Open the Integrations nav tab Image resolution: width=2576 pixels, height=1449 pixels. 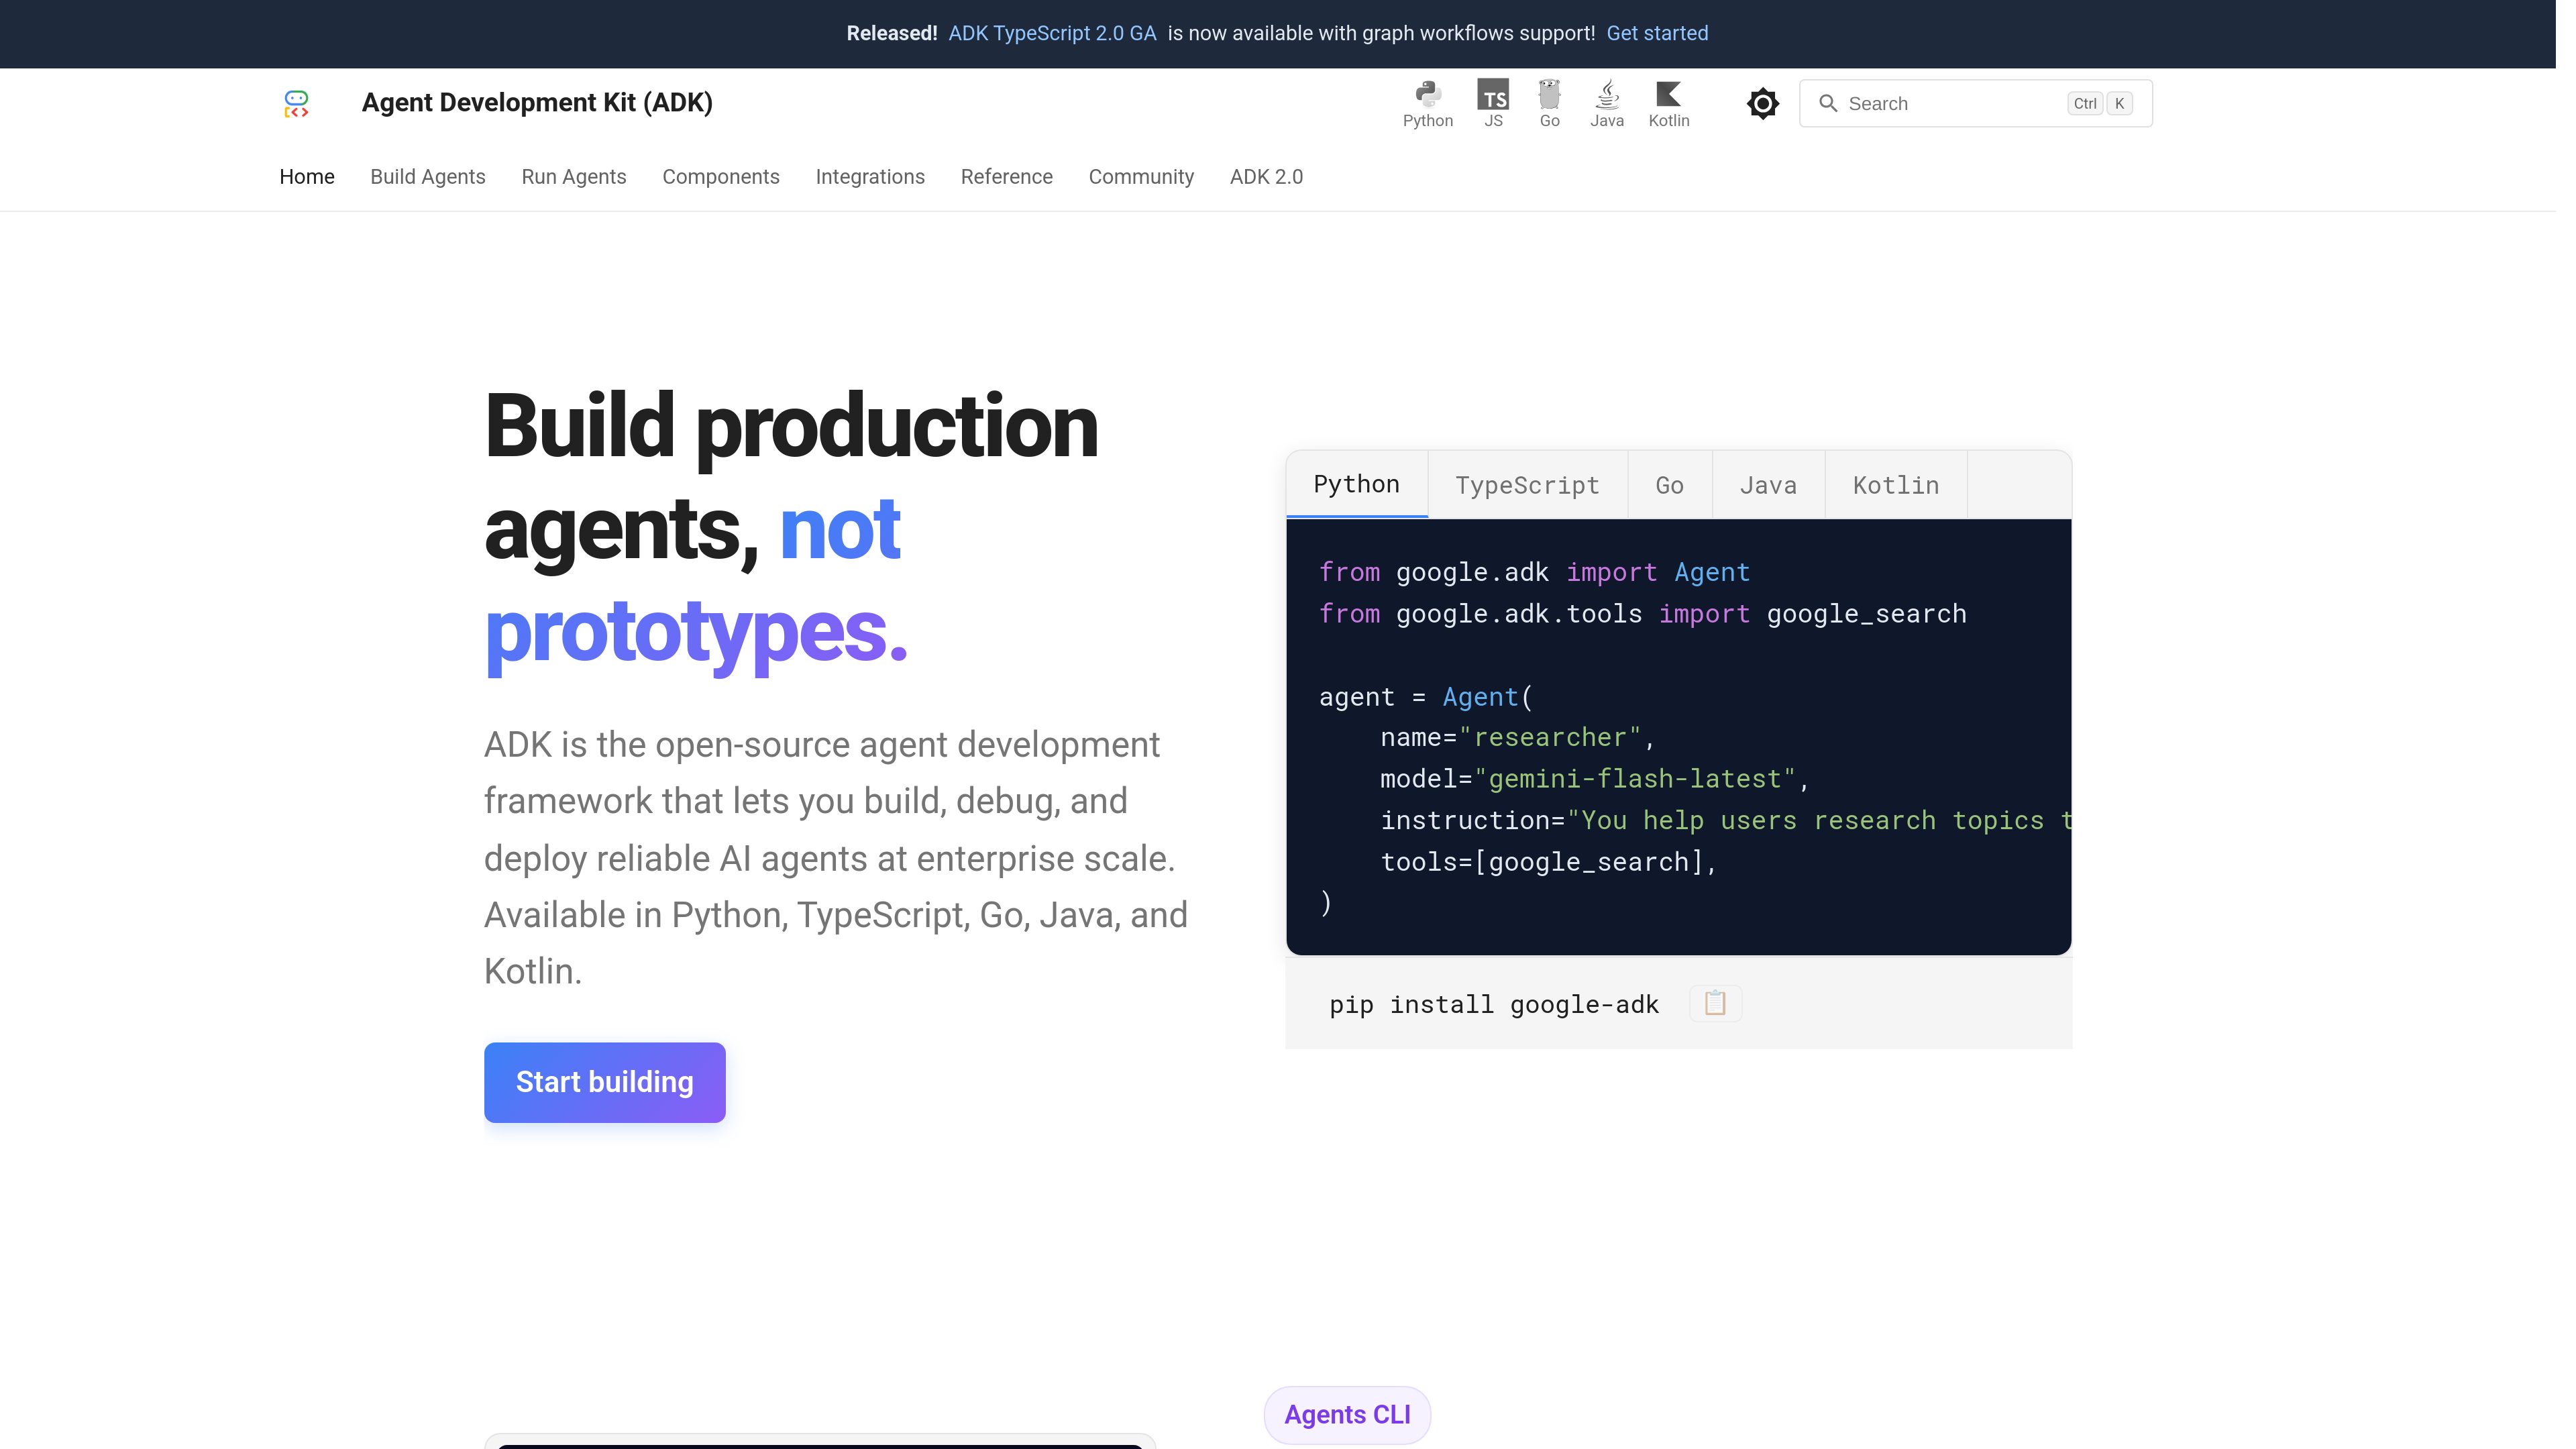pyautogui.click(x=870, y=177)
